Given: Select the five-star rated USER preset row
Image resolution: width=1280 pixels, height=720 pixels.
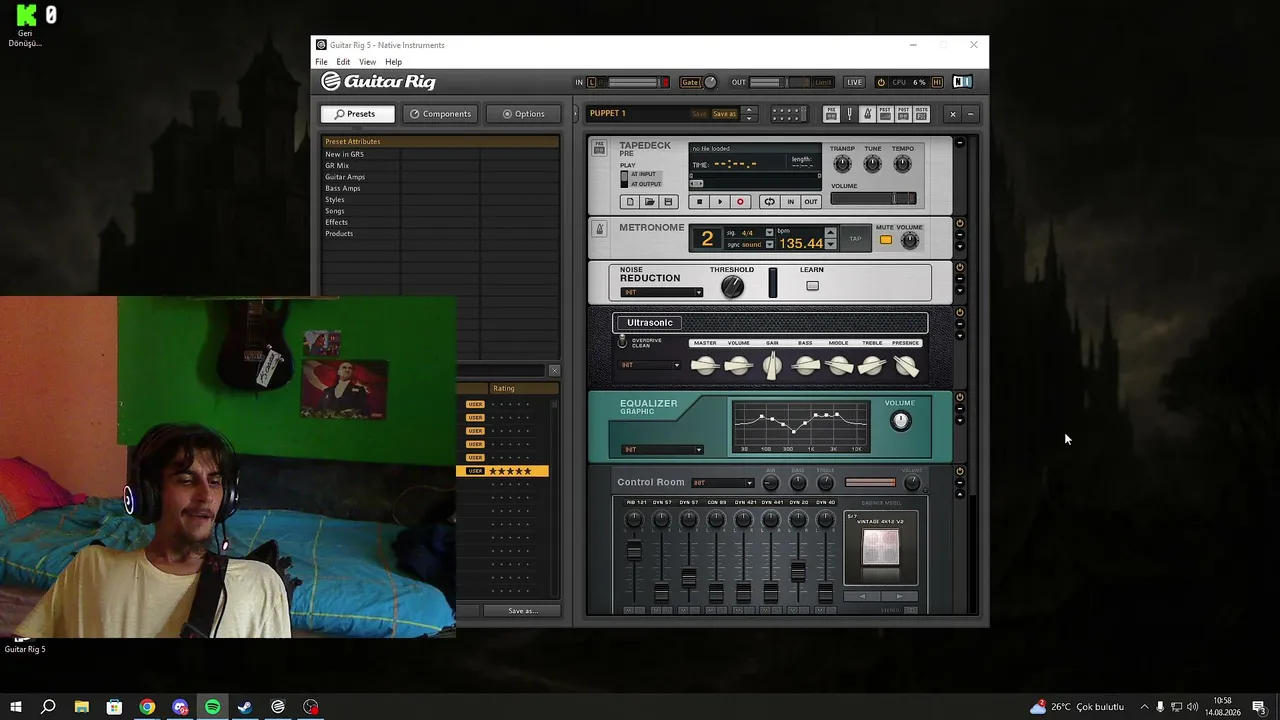Looking at the screenshot, I should [x=502, y=471].
